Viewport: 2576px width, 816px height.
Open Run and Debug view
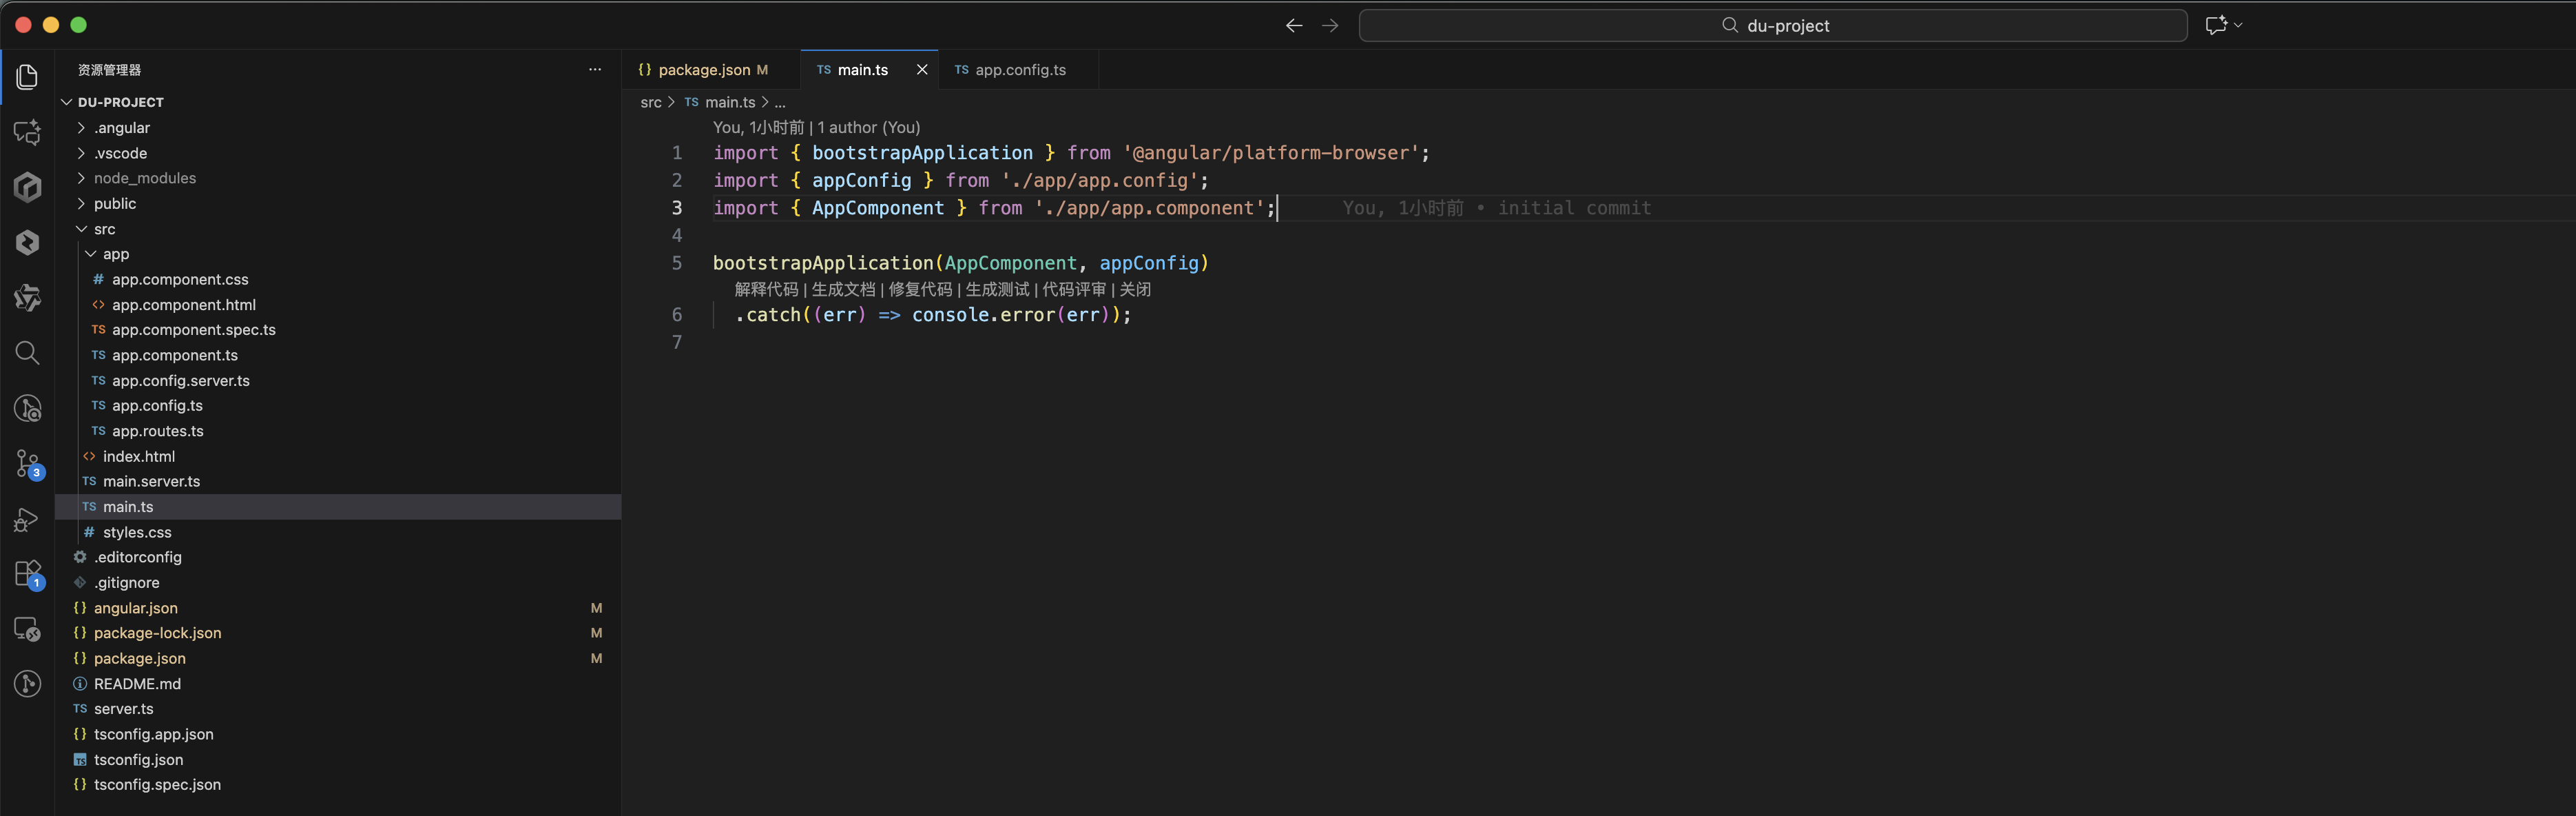(27, 519)
